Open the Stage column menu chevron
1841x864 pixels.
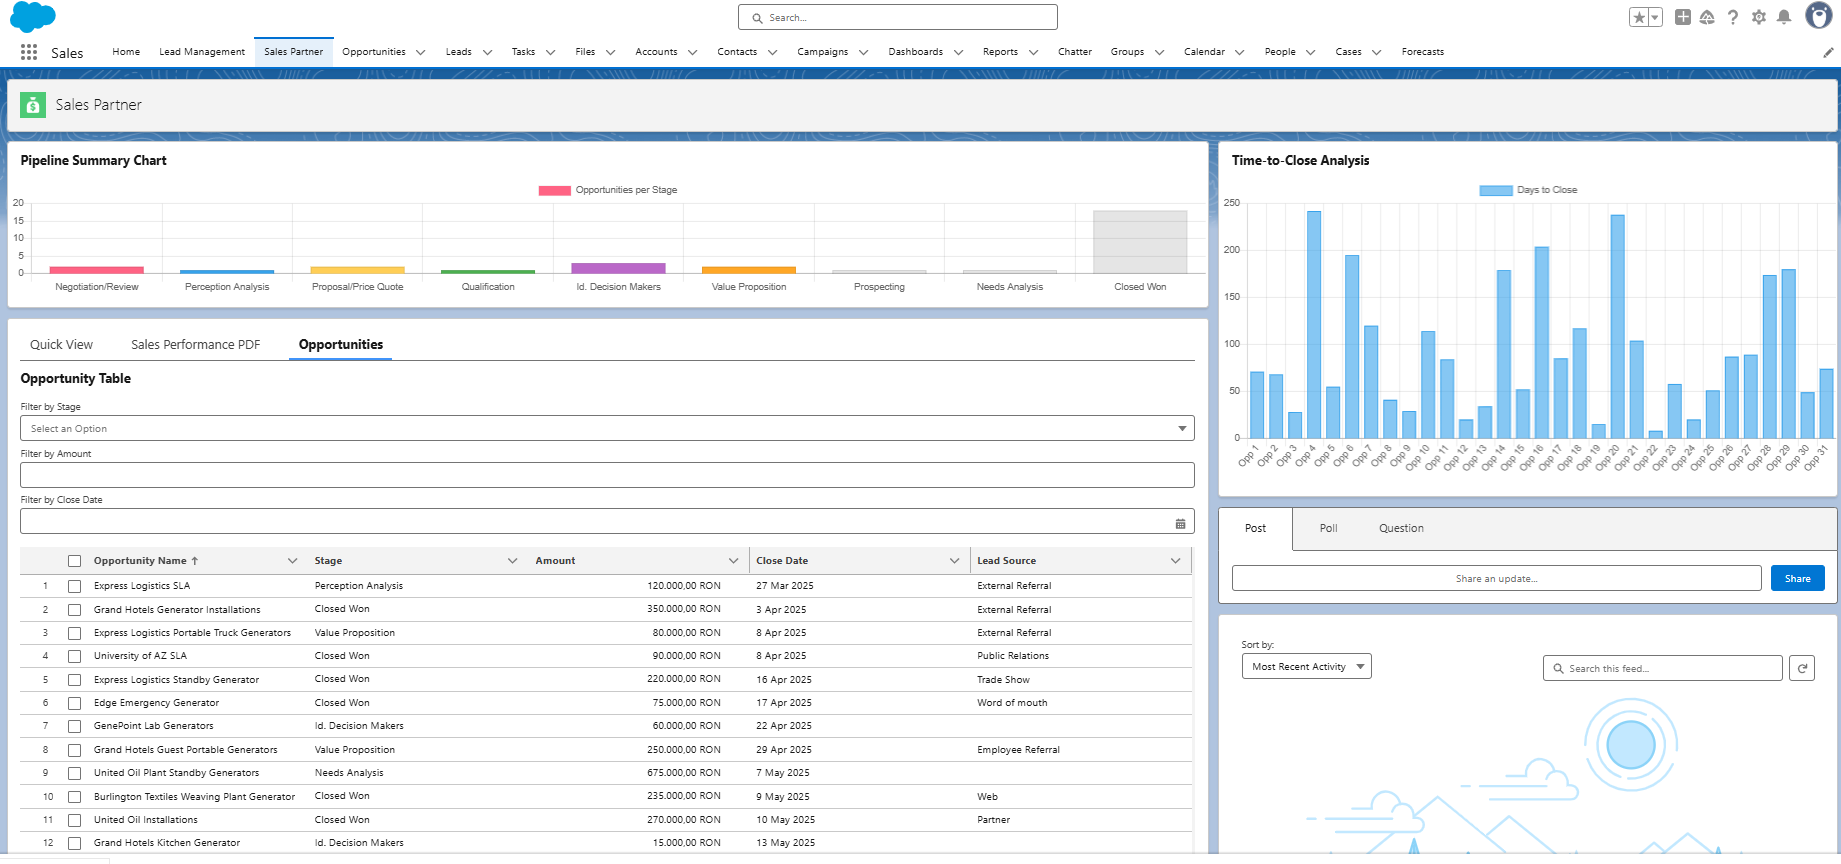click(x=512, y=561)
